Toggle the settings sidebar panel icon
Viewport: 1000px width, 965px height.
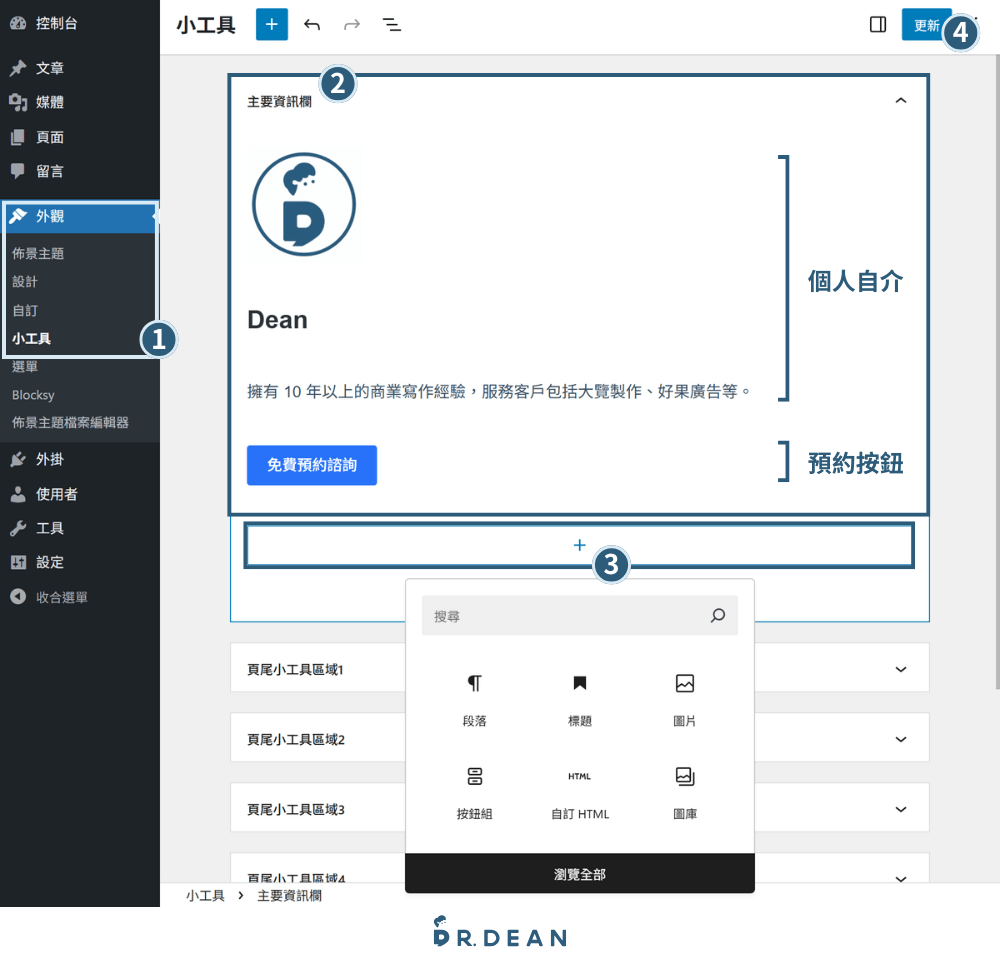(878, 25)
